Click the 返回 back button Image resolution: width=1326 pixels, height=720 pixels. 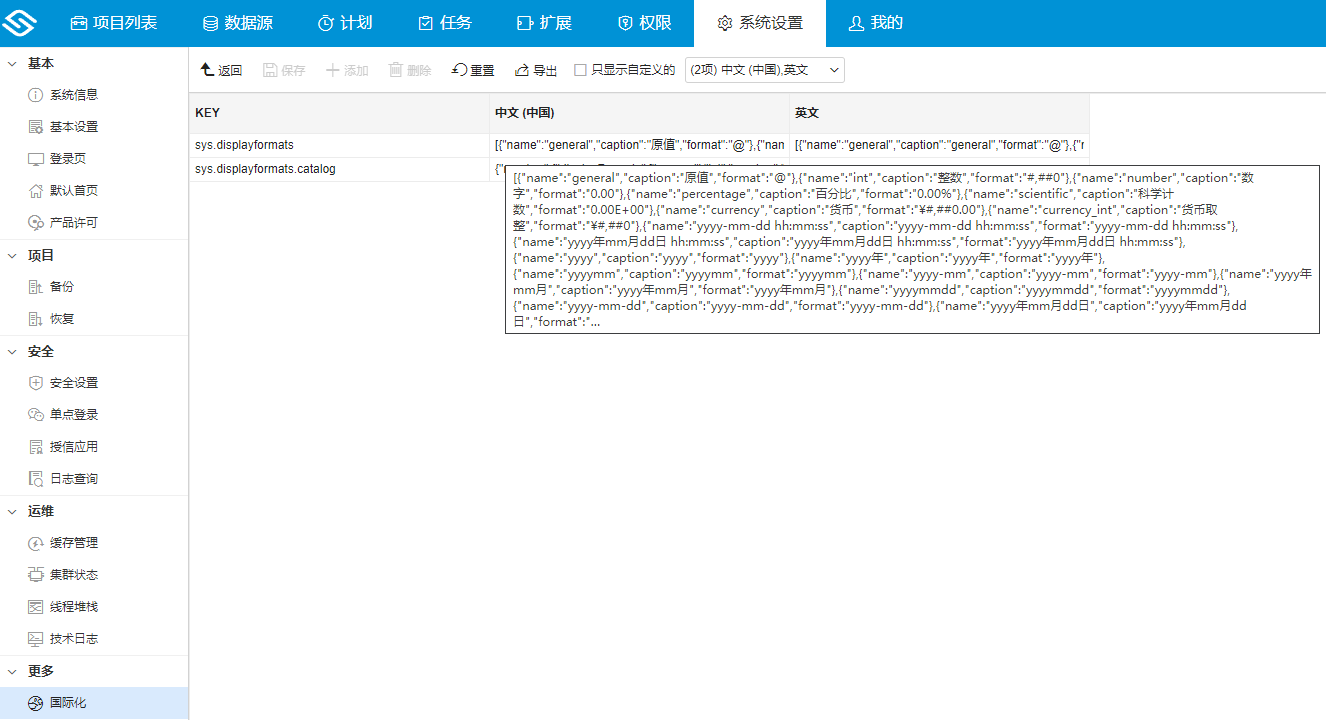coord(221,70)
